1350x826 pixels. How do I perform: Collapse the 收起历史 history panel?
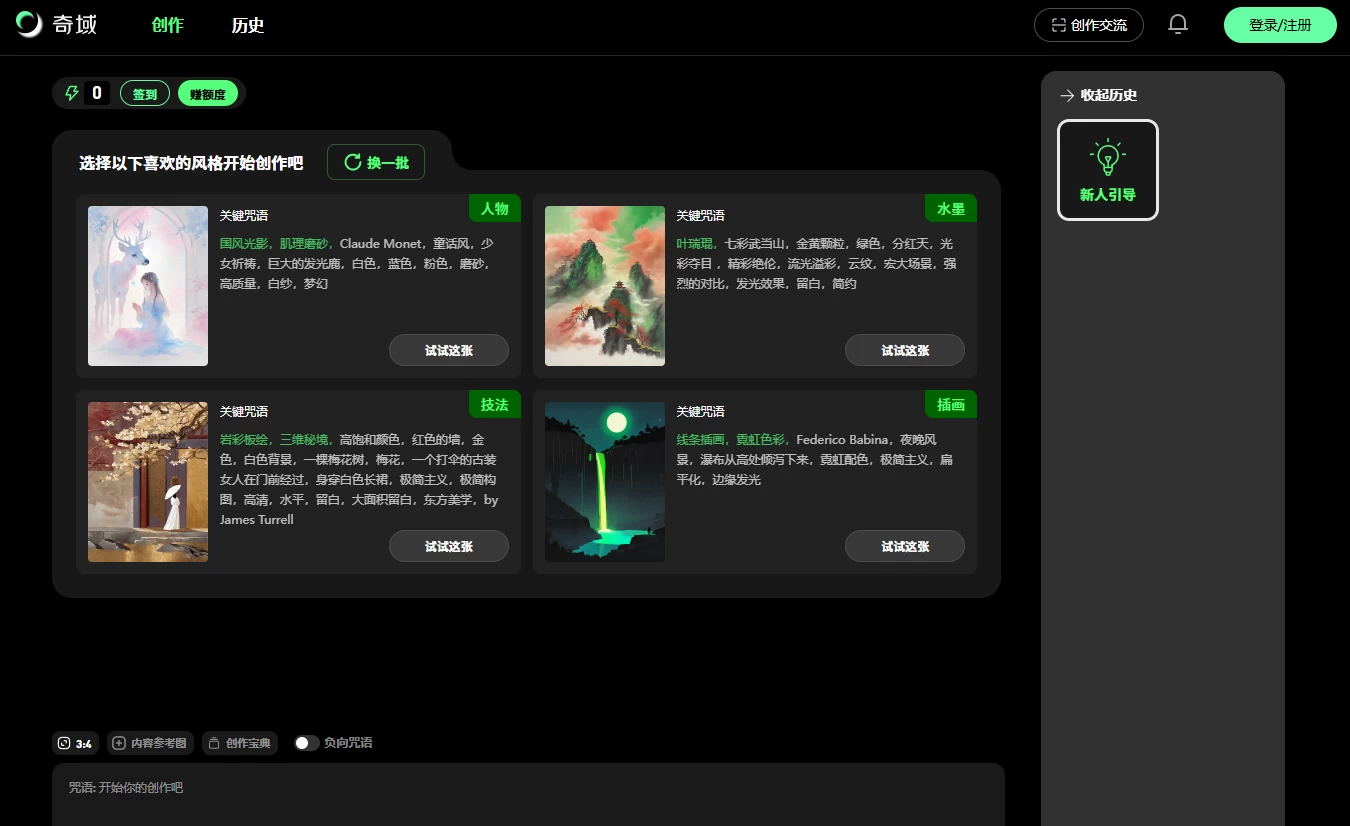click(x=1098, y=95)
